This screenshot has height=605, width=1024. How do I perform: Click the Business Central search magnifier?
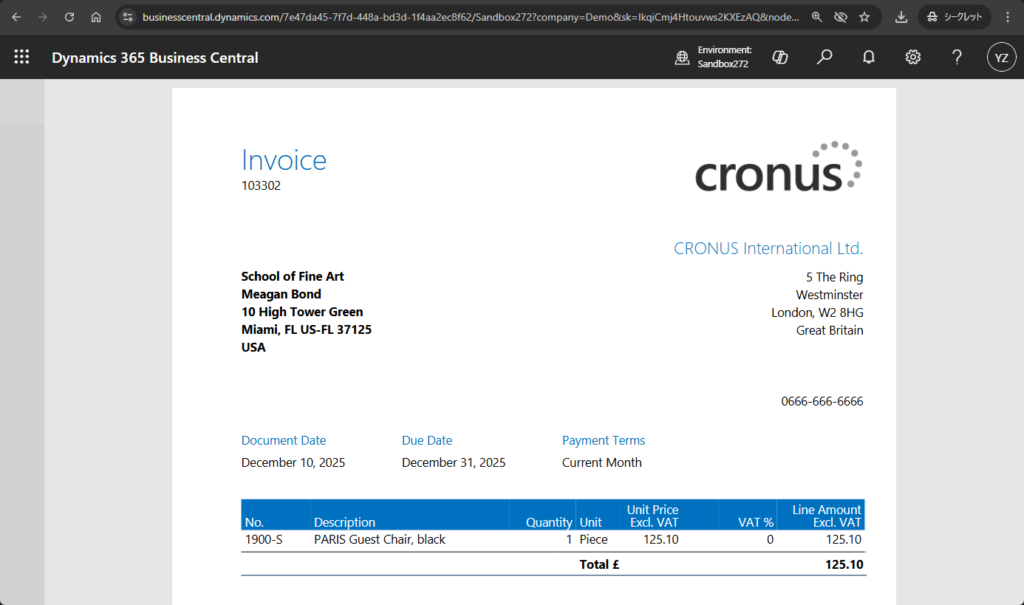pos(824,57)
